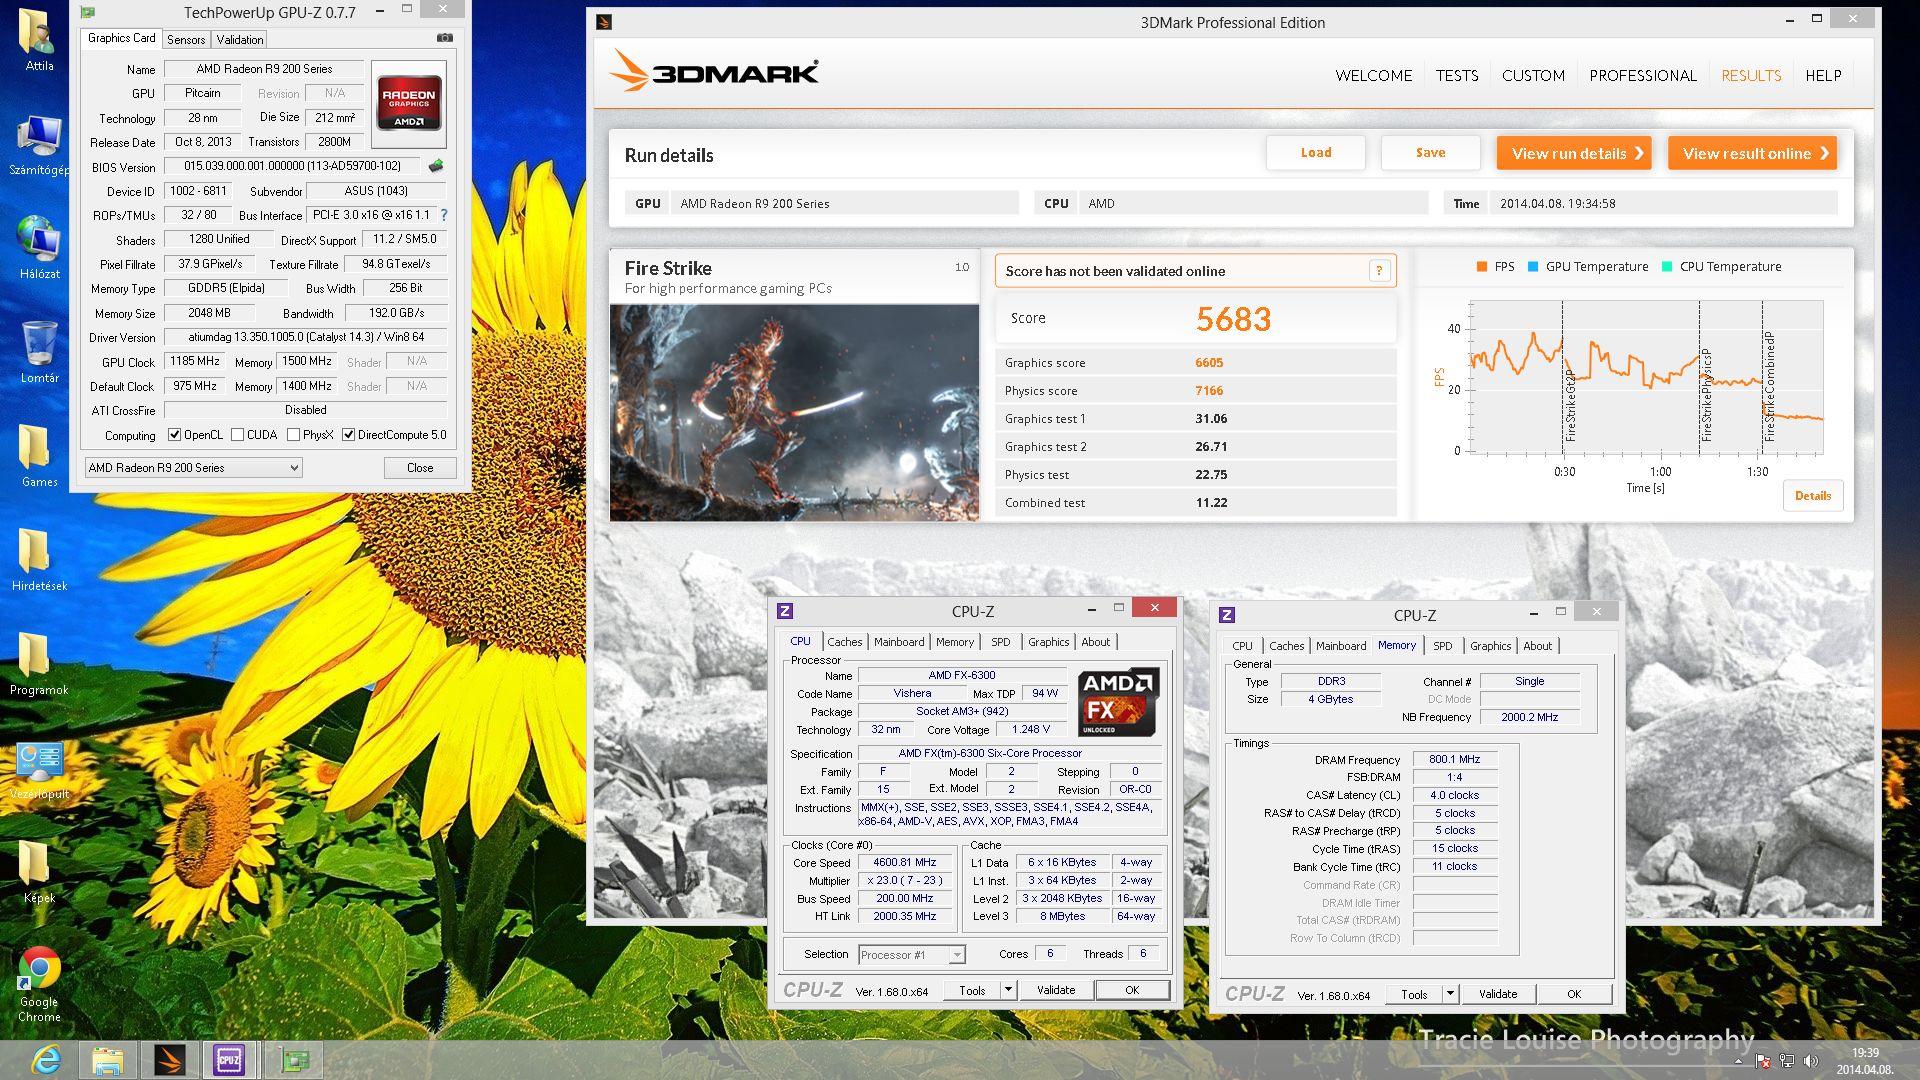Click the Details button below the FPS graph
Screen dimensions: 1920x1080
(1812, 496)
